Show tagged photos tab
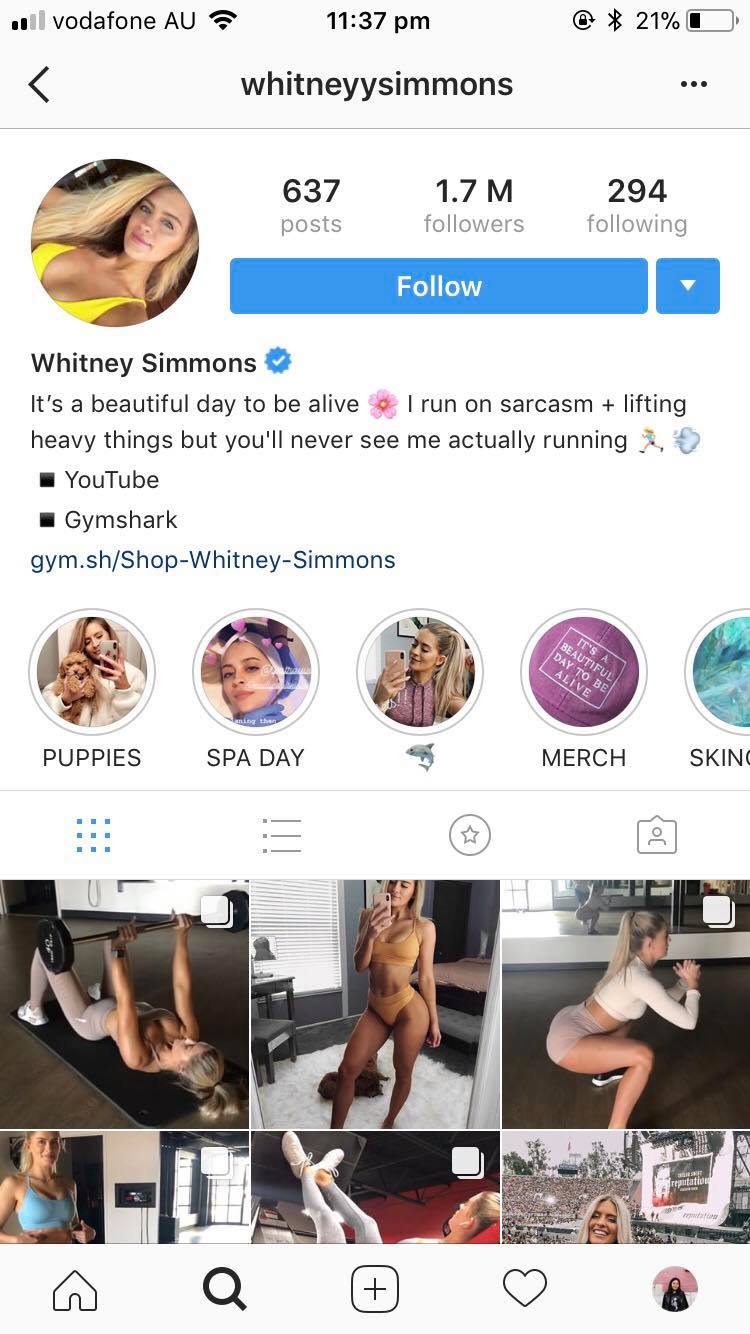This screenshot has height=1334, width=750. (x=657, y=835)
